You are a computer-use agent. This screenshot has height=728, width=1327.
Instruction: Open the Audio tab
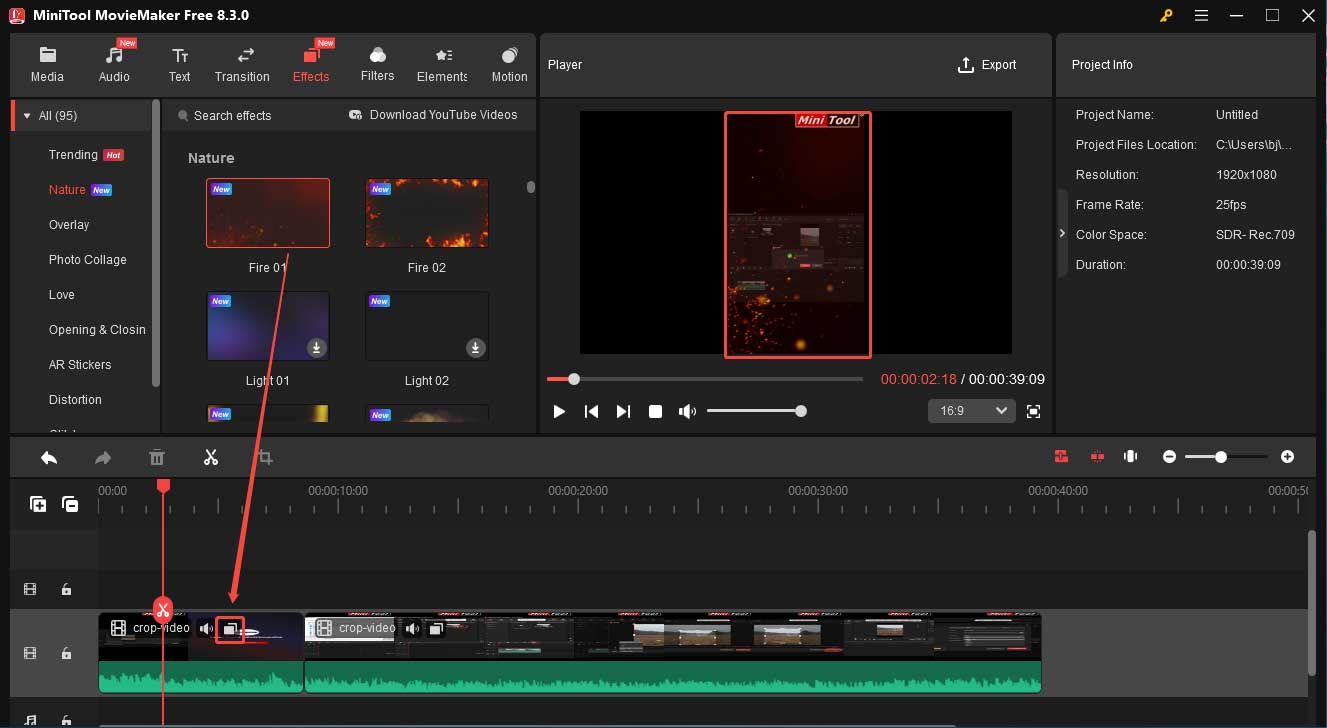(114, 64)
